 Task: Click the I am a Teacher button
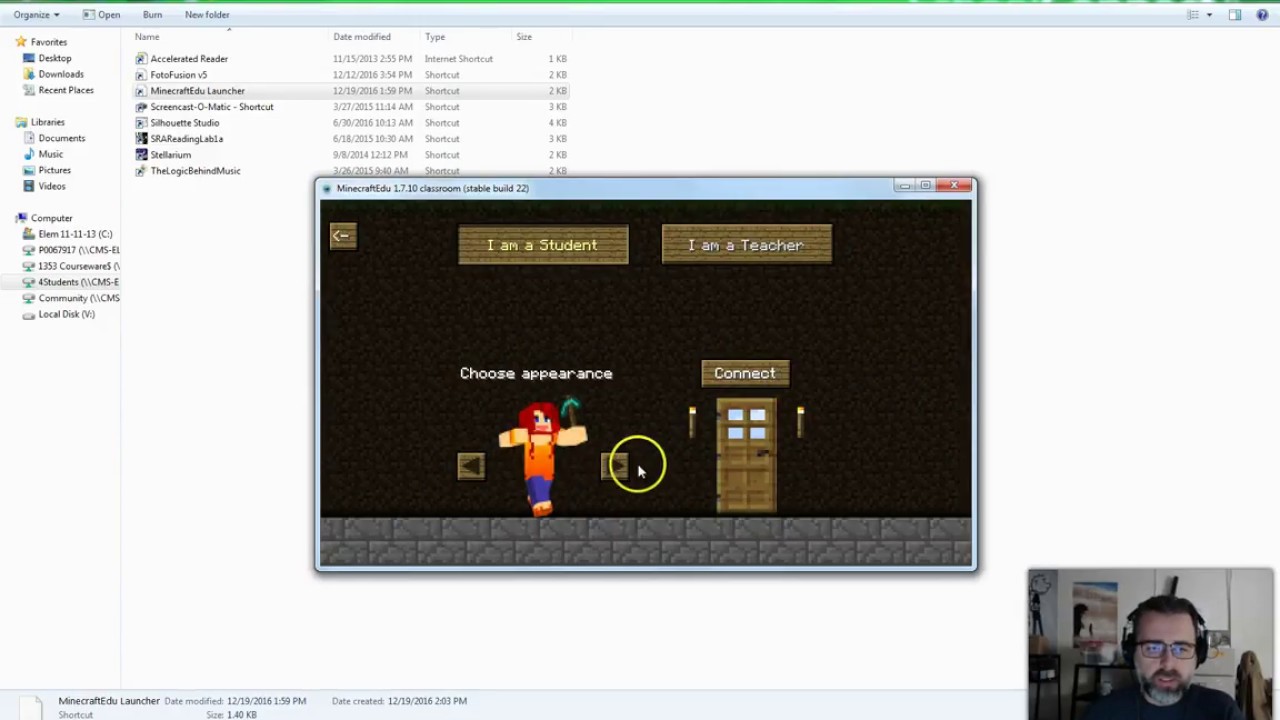tap(746, 245)
